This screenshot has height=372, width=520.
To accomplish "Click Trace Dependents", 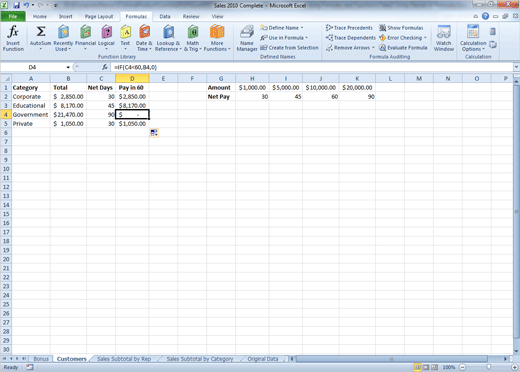I will (351, 38).
